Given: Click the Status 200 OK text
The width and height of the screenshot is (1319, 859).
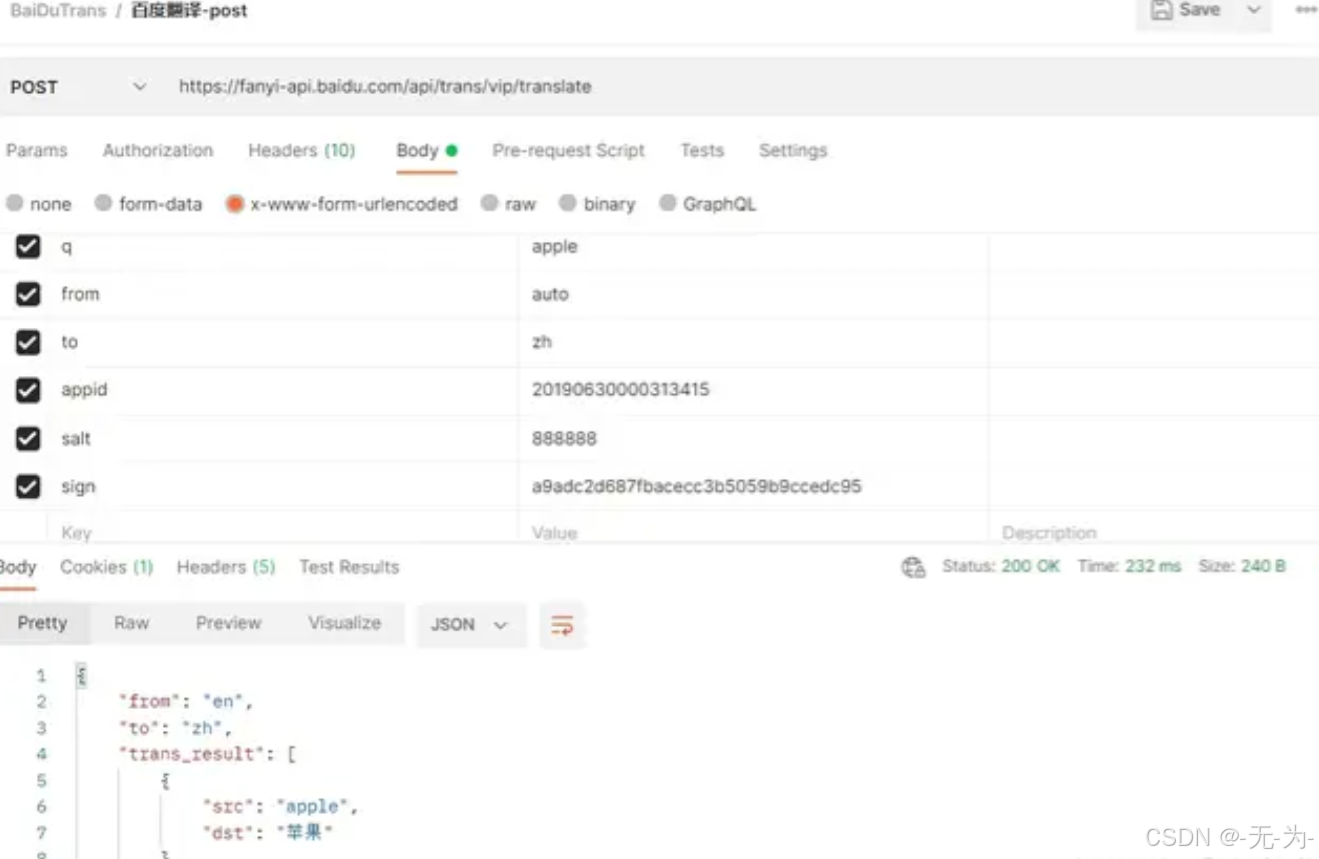Looking at the screenshot, I should pos(1001,566).
